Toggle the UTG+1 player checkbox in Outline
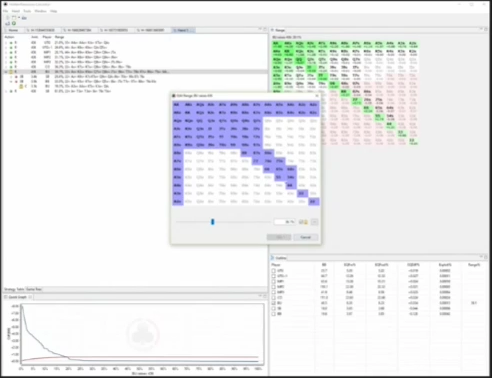492x378 pixels. click(x=274, y=276)
